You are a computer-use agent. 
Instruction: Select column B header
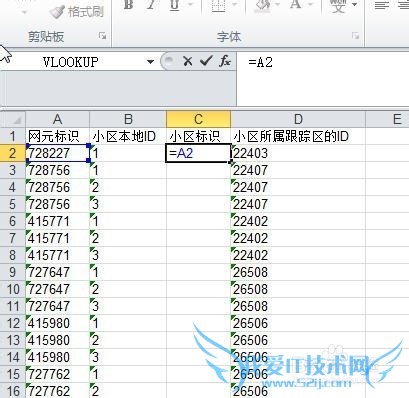tap(128, 119)
